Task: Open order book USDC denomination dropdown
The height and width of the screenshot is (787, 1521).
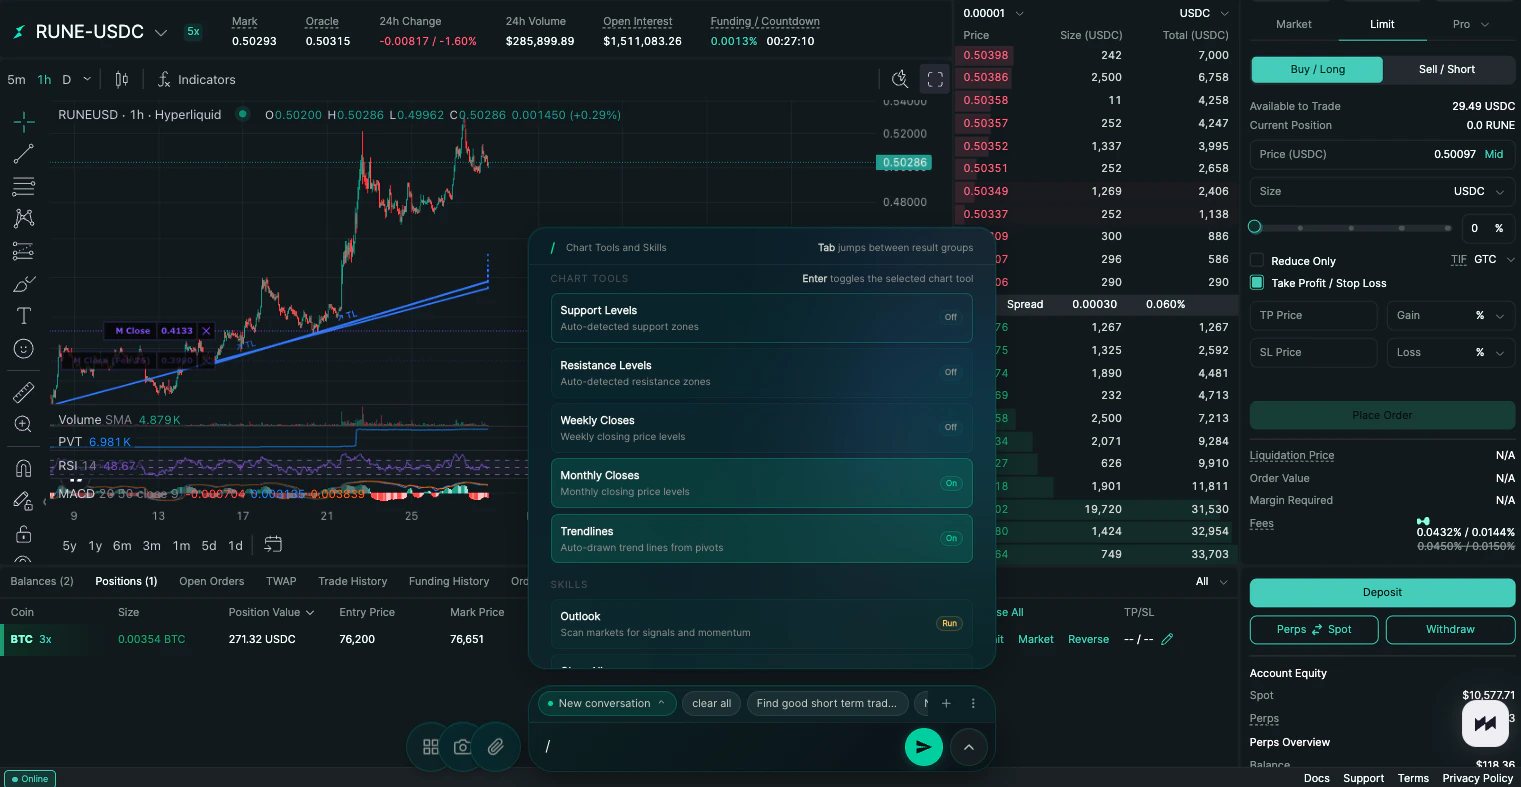Action: pyautogui.click(x=1204, y=13)
